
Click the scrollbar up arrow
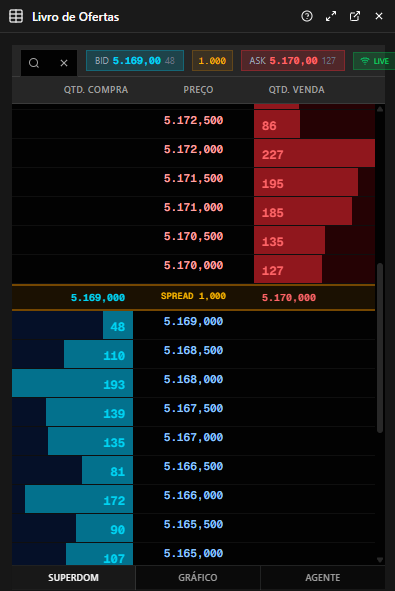point(380,109)
